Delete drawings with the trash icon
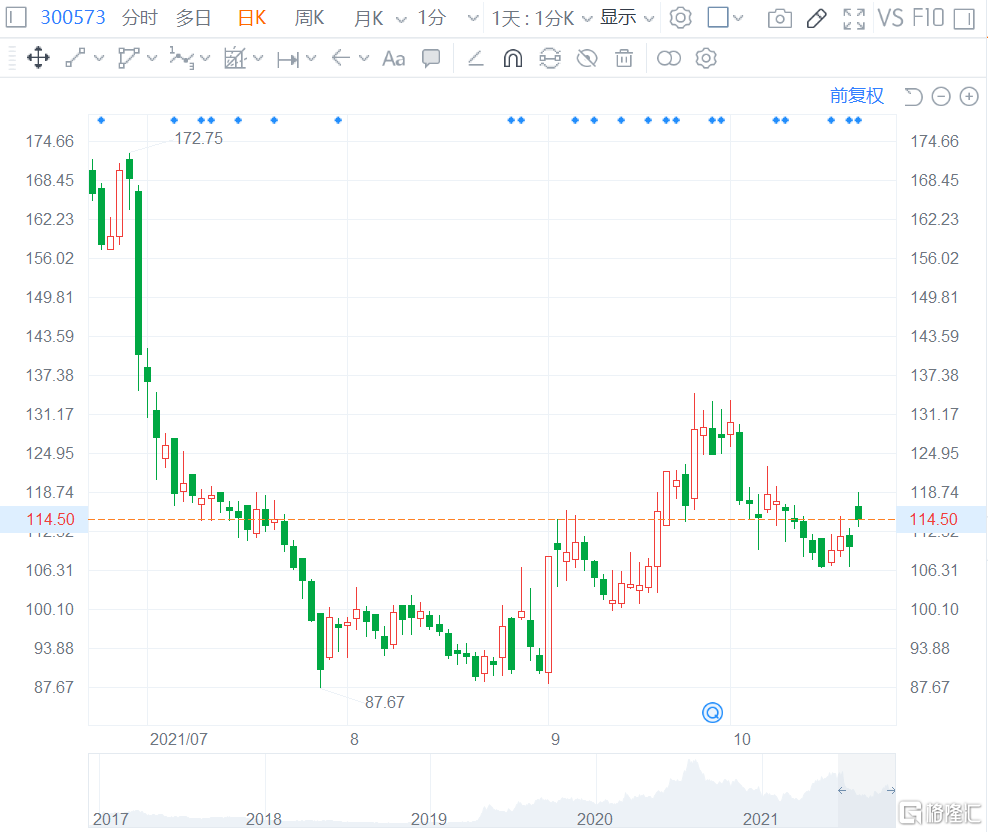Screen dimensions: 988x832 tap(624, 59)
